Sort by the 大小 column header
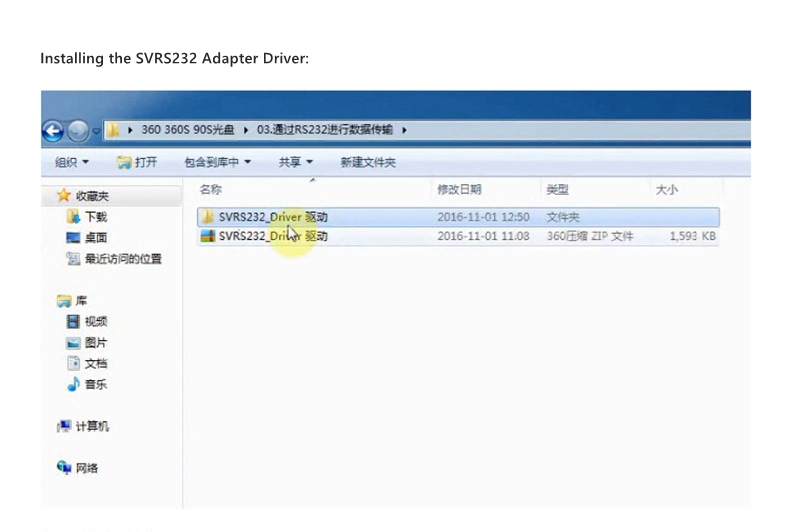 [x=666, y=189]
